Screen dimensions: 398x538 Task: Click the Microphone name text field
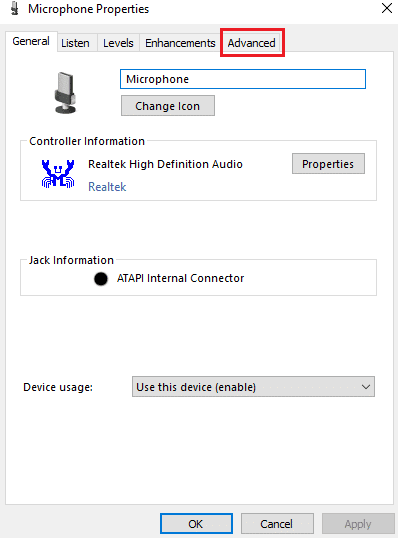coord(243,79)
